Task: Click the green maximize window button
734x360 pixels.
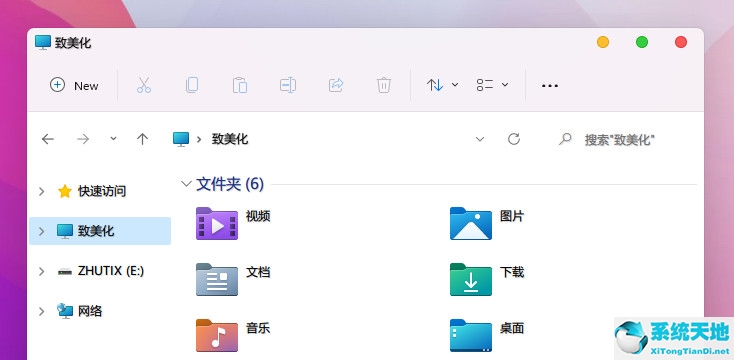Action: [642, 42]
